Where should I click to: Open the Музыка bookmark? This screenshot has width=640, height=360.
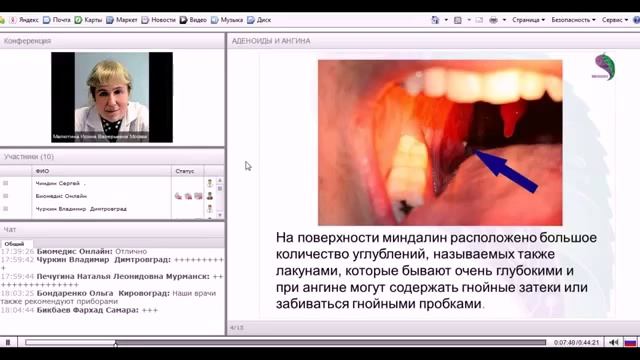point(227,20)
